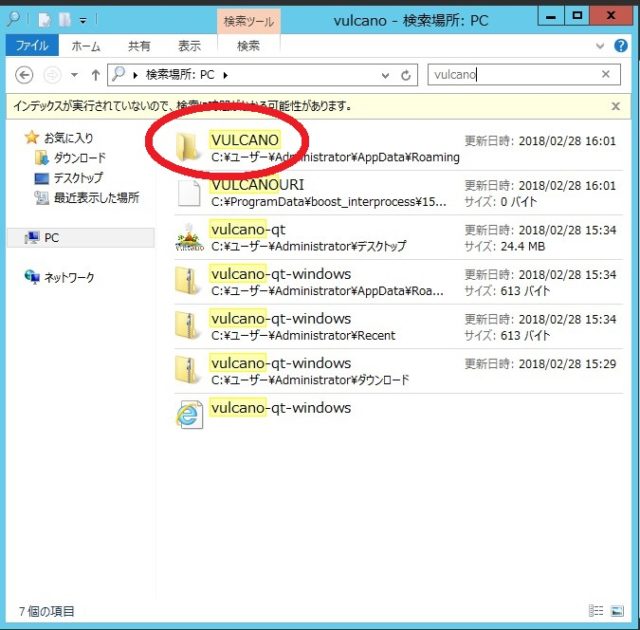Select the VULCANO folder name
The image size is (640, 630).
click(x=245, y=140)
